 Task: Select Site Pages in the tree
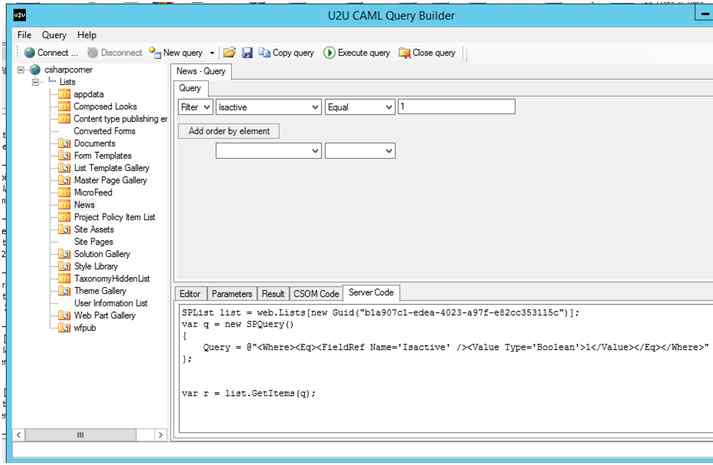tap(94, 241)
